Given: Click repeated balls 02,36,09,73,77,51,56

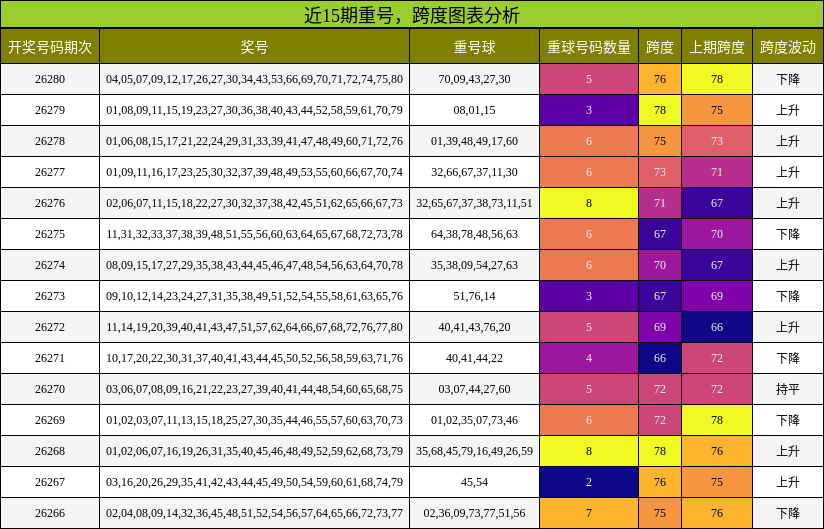Looking at the screenshot, I should (x=475, y=513).
